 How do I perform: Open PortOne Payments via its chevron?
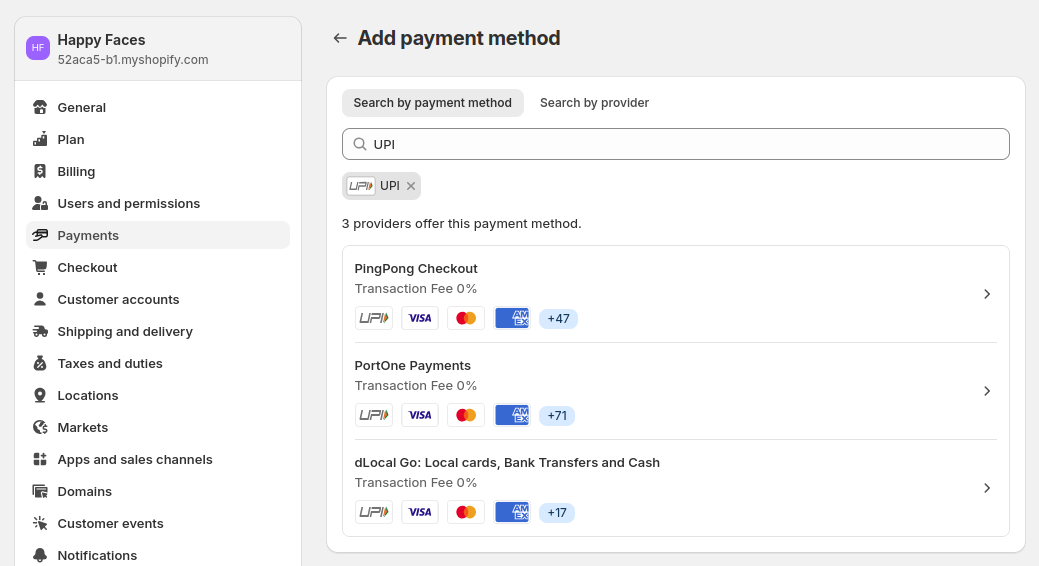[x=987, y=391]
